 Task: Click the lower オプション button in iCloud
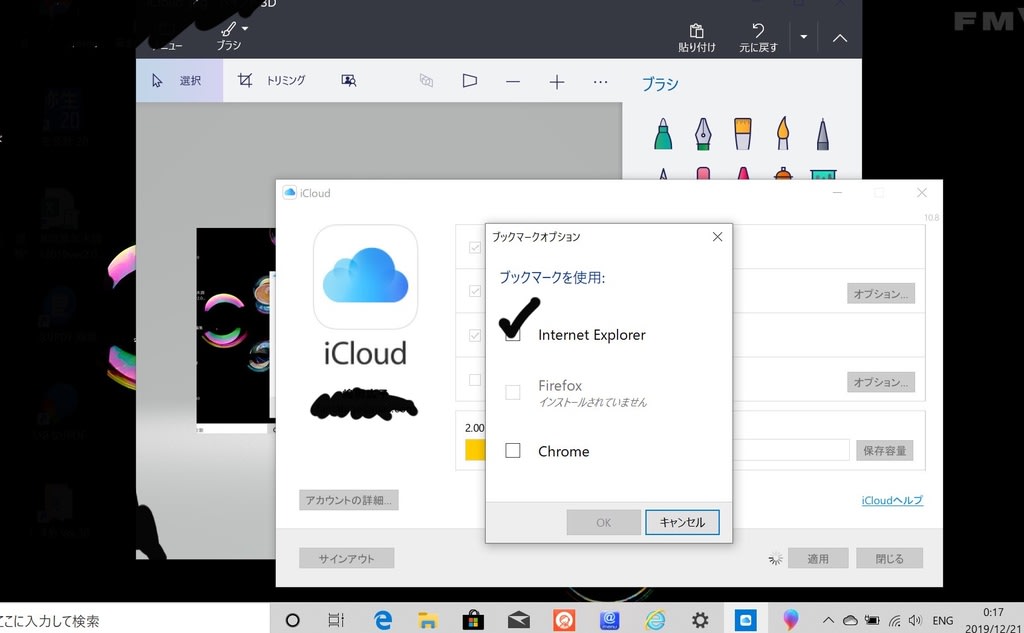pos(881,381)
